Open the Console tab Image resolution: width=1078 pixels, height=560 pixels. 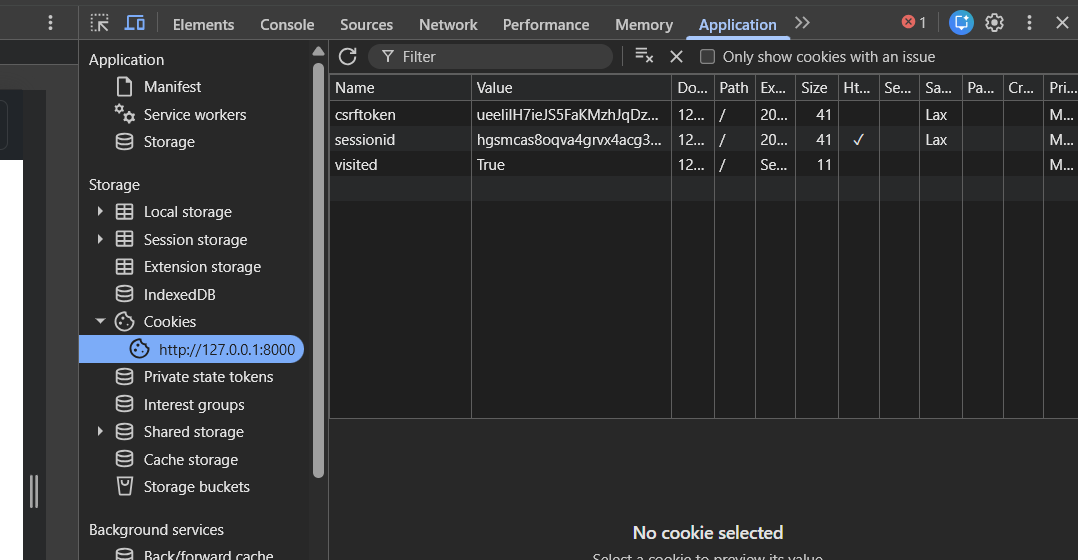pos(287,25)
